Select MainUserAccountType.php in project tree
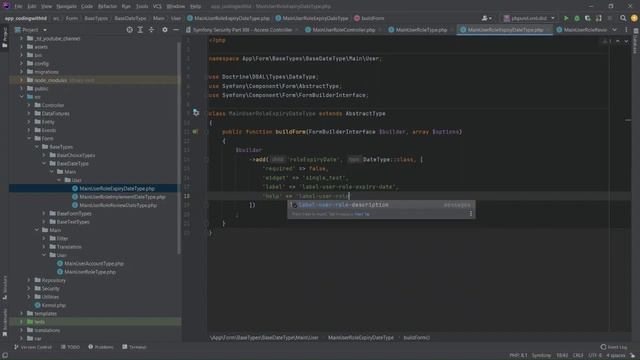Screen dimensions: 640x360 tap(94, 264)
